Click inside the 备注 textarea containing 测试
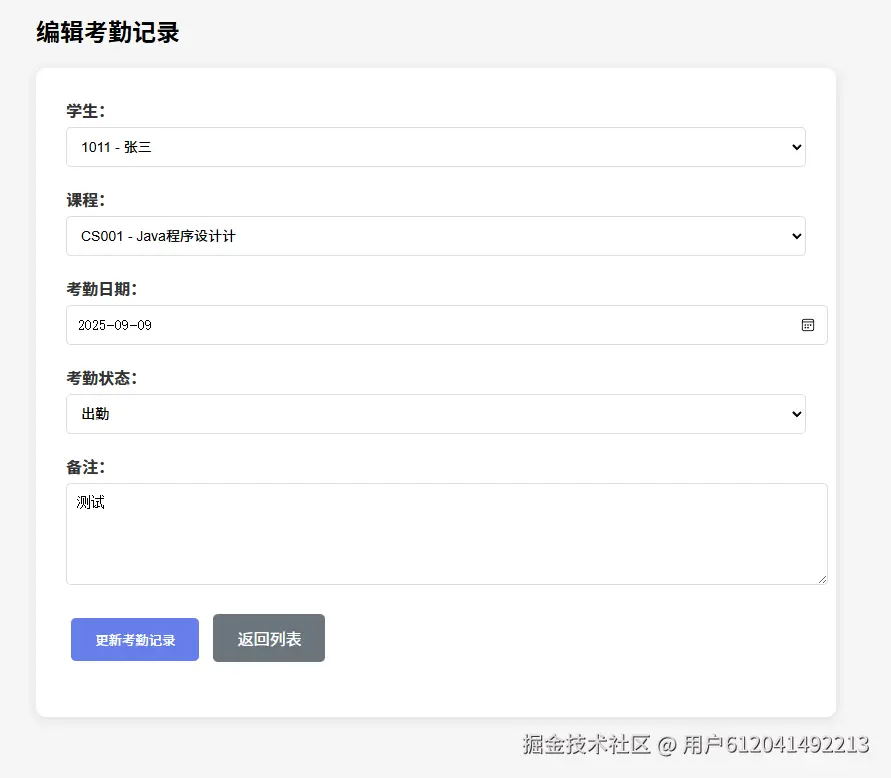891x778 pixels. [x=447, y=534]
